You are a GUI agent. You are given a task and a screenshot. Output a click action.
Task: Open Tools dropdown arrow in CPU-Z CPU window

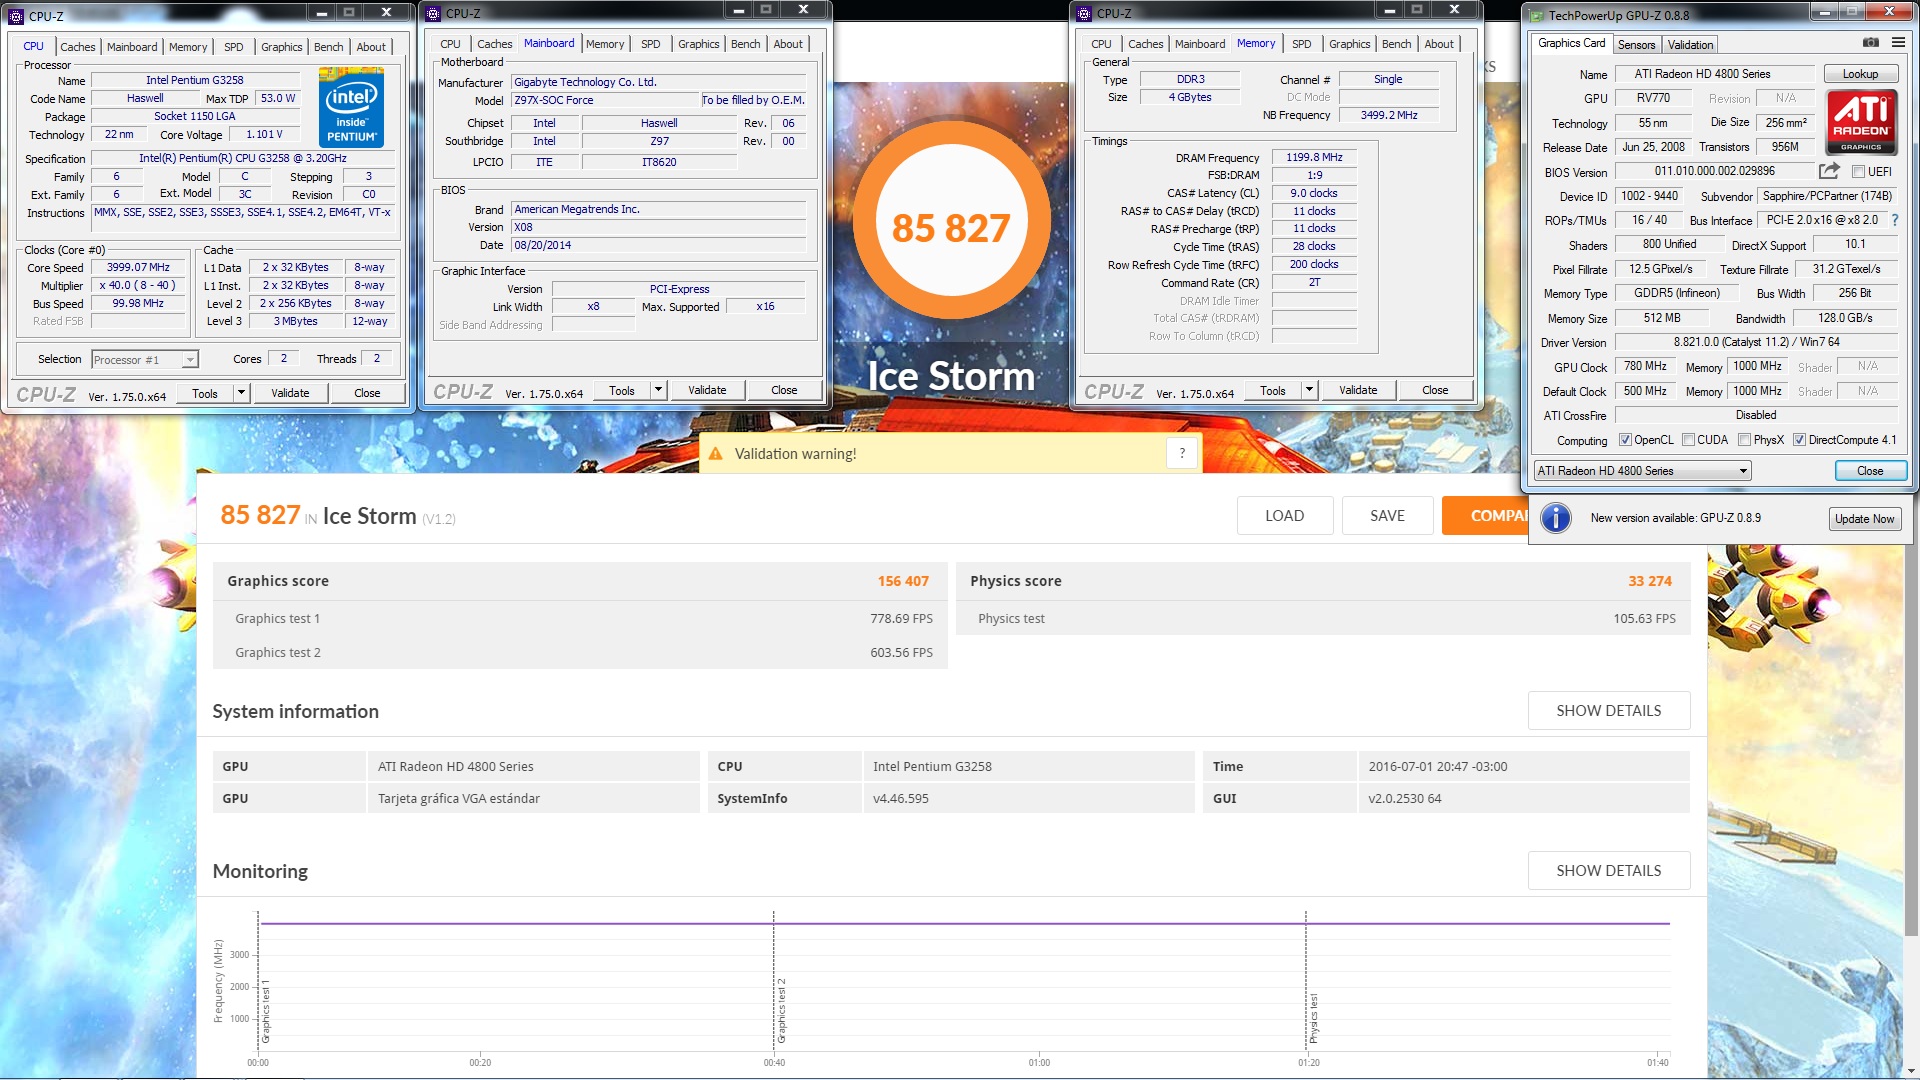(x=241, y=393)
